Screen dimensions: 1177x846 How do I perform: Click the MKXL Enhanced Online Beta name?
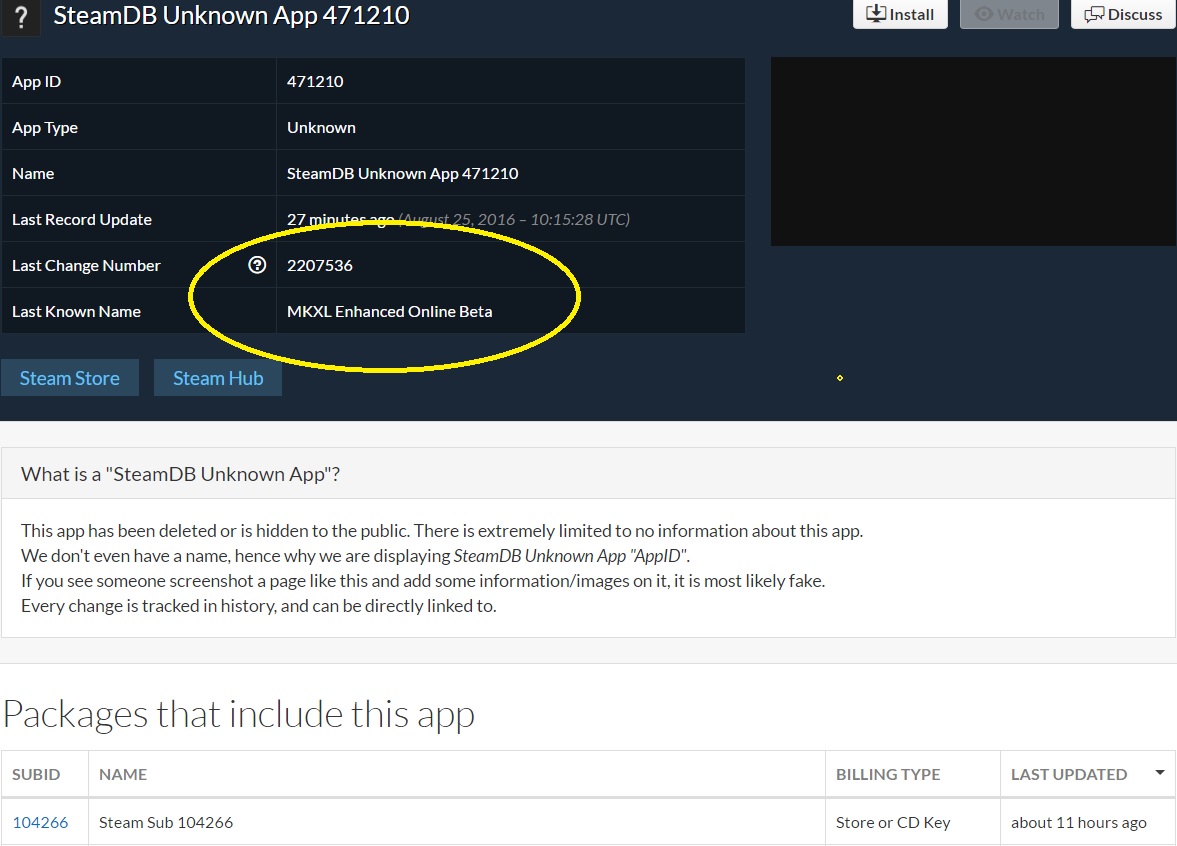389,311
